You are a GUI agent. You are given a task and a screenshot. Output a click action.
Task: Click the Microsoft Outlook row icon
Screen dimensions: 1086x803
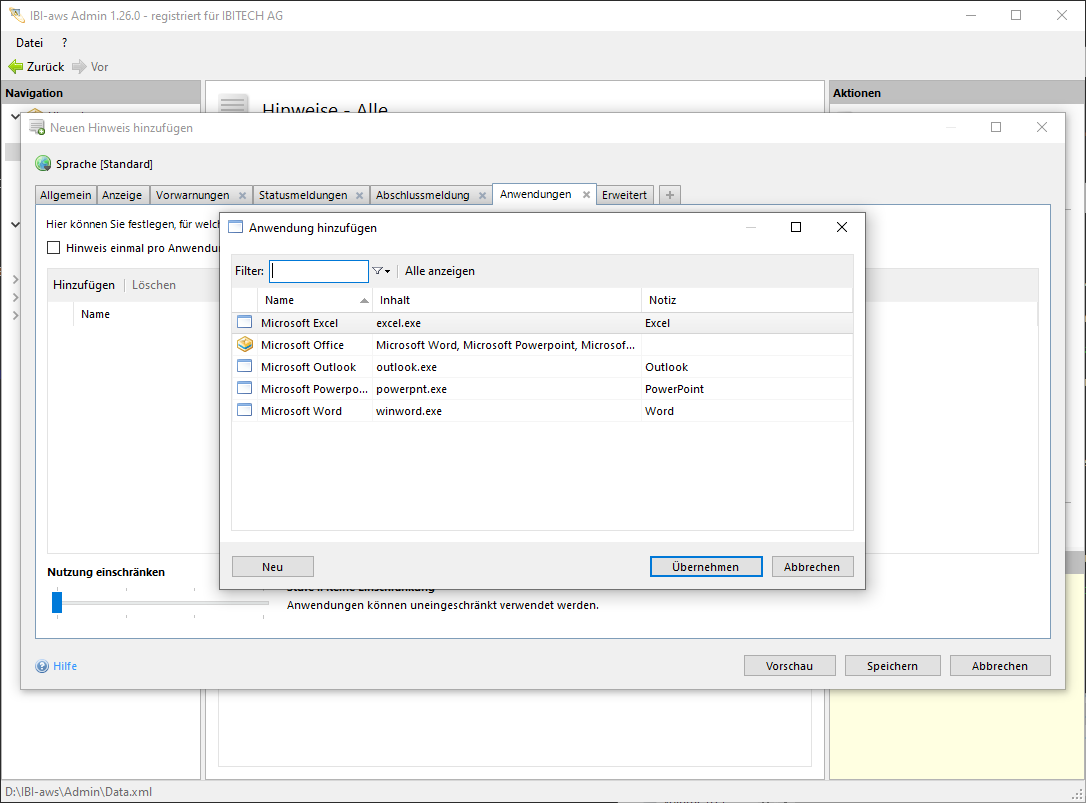point(245,367)
